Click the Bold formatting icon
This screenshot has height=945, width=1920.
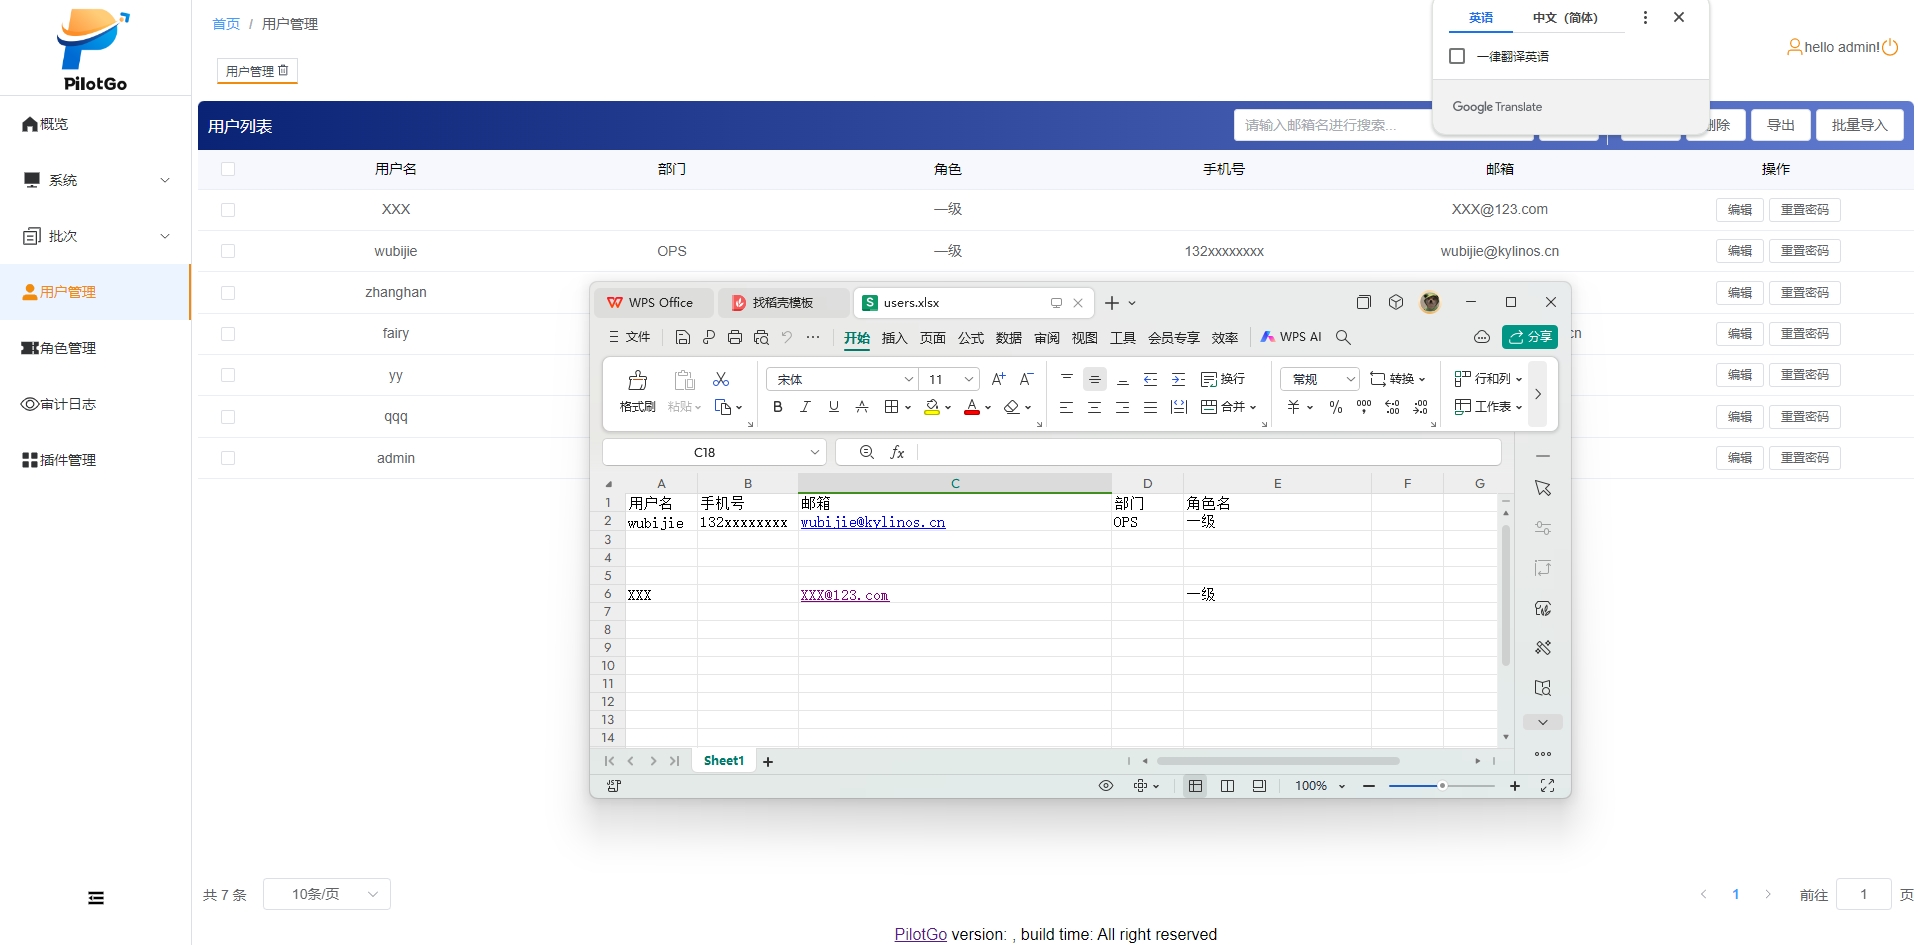[x=777, y=407]
